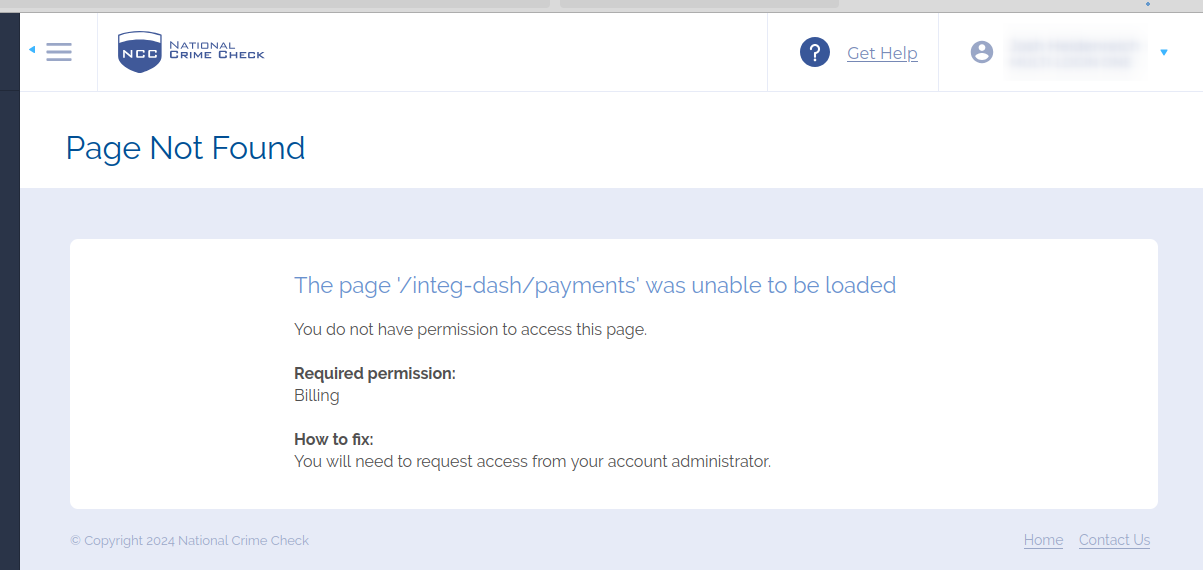The height and width of the screenshot is (570, 1203).
Task: Click the Page Not Found heading
Action: click(x=185, y=148)
